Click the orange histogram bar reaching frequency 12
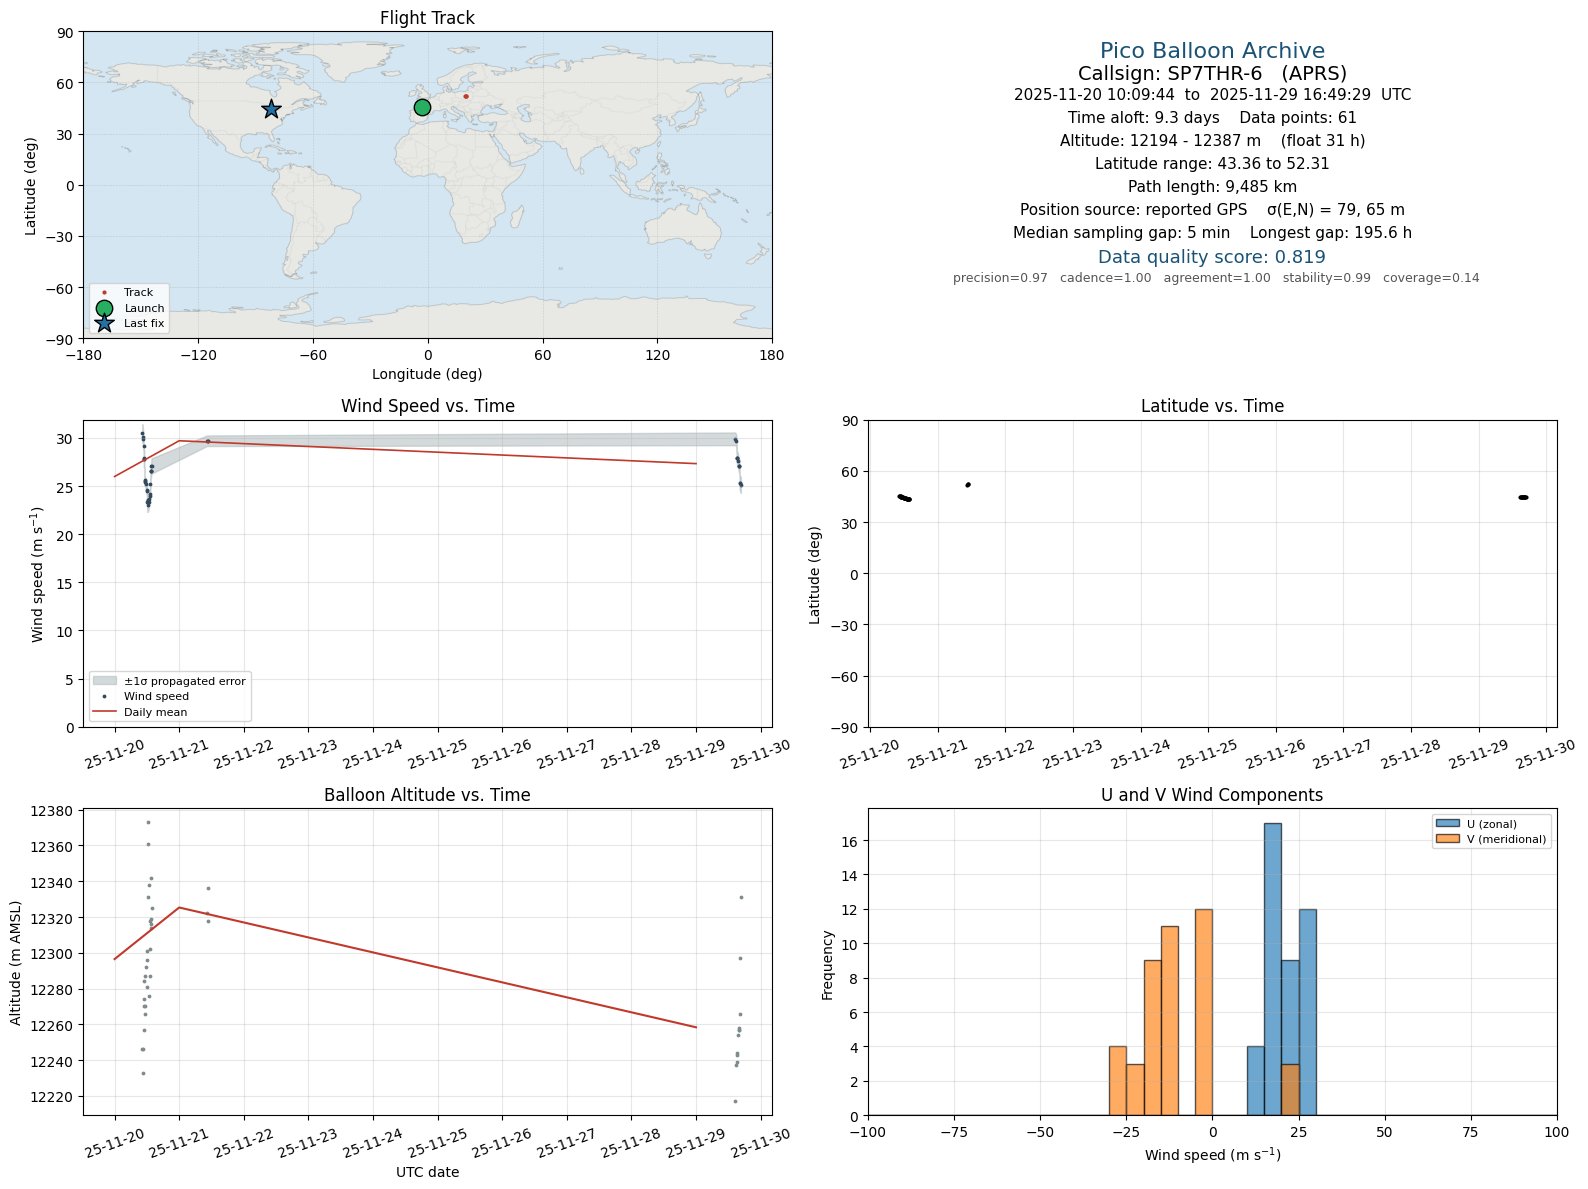The image size is (1588, 1189). tap(1203, 1012)
